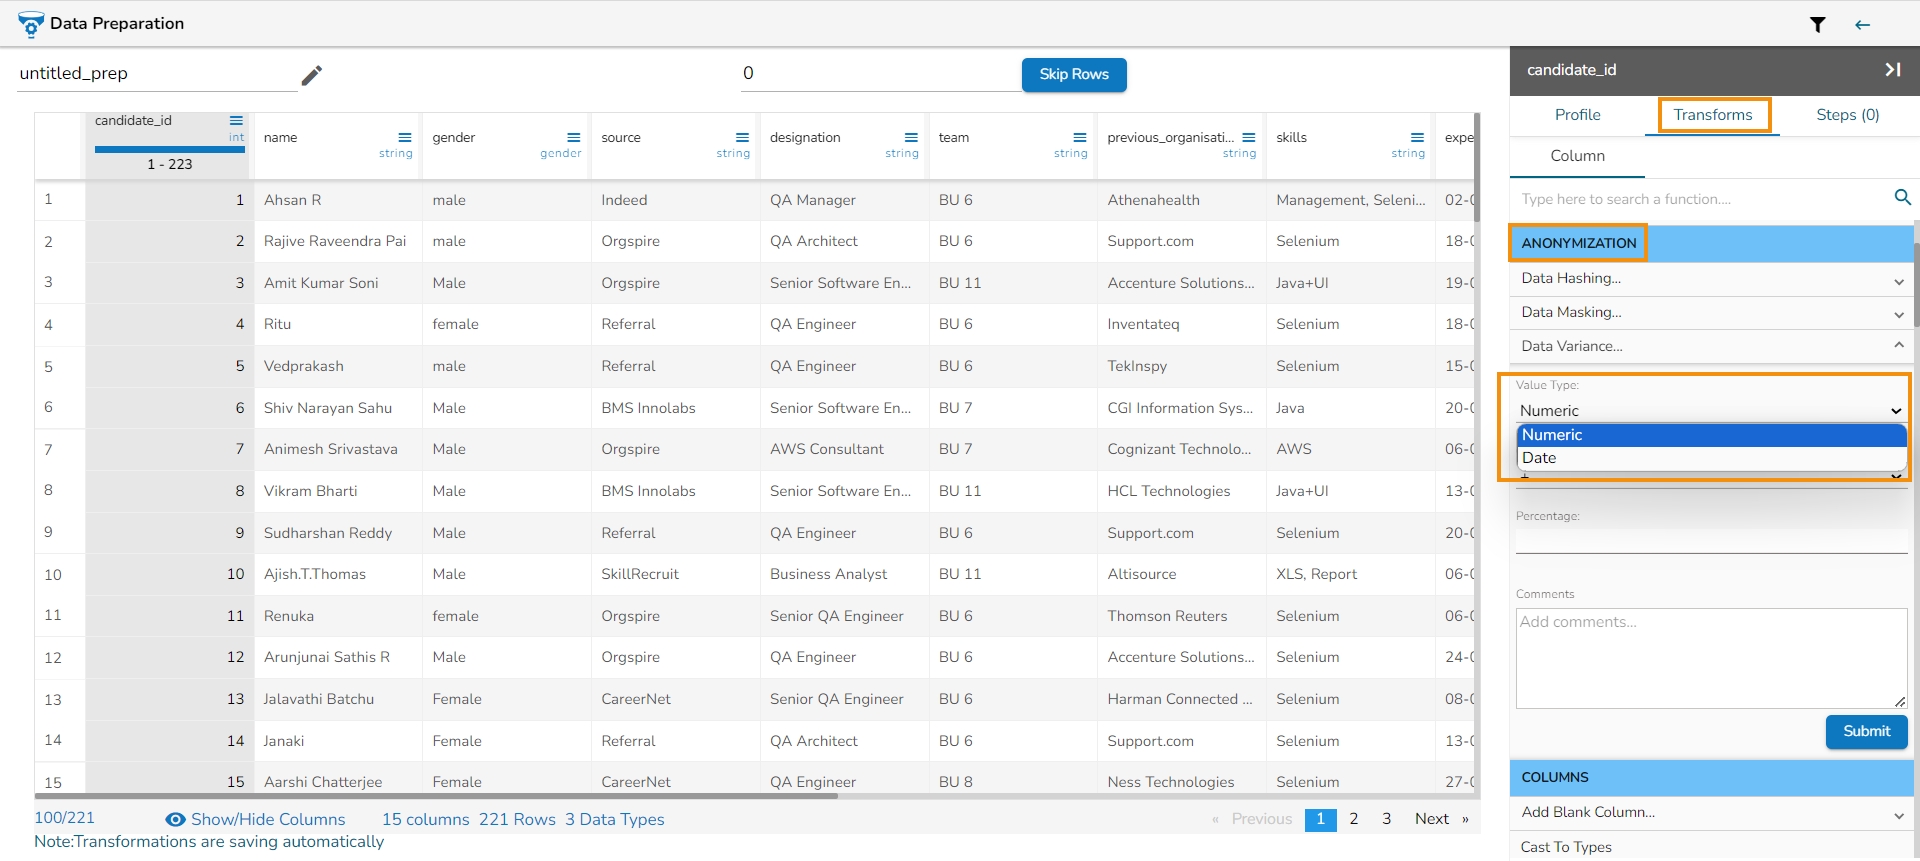Image resolution: width=1920 pixels, height=861 pixels.
Task: Click the back arrow icon in header
Action: [x=1862, y=25]
